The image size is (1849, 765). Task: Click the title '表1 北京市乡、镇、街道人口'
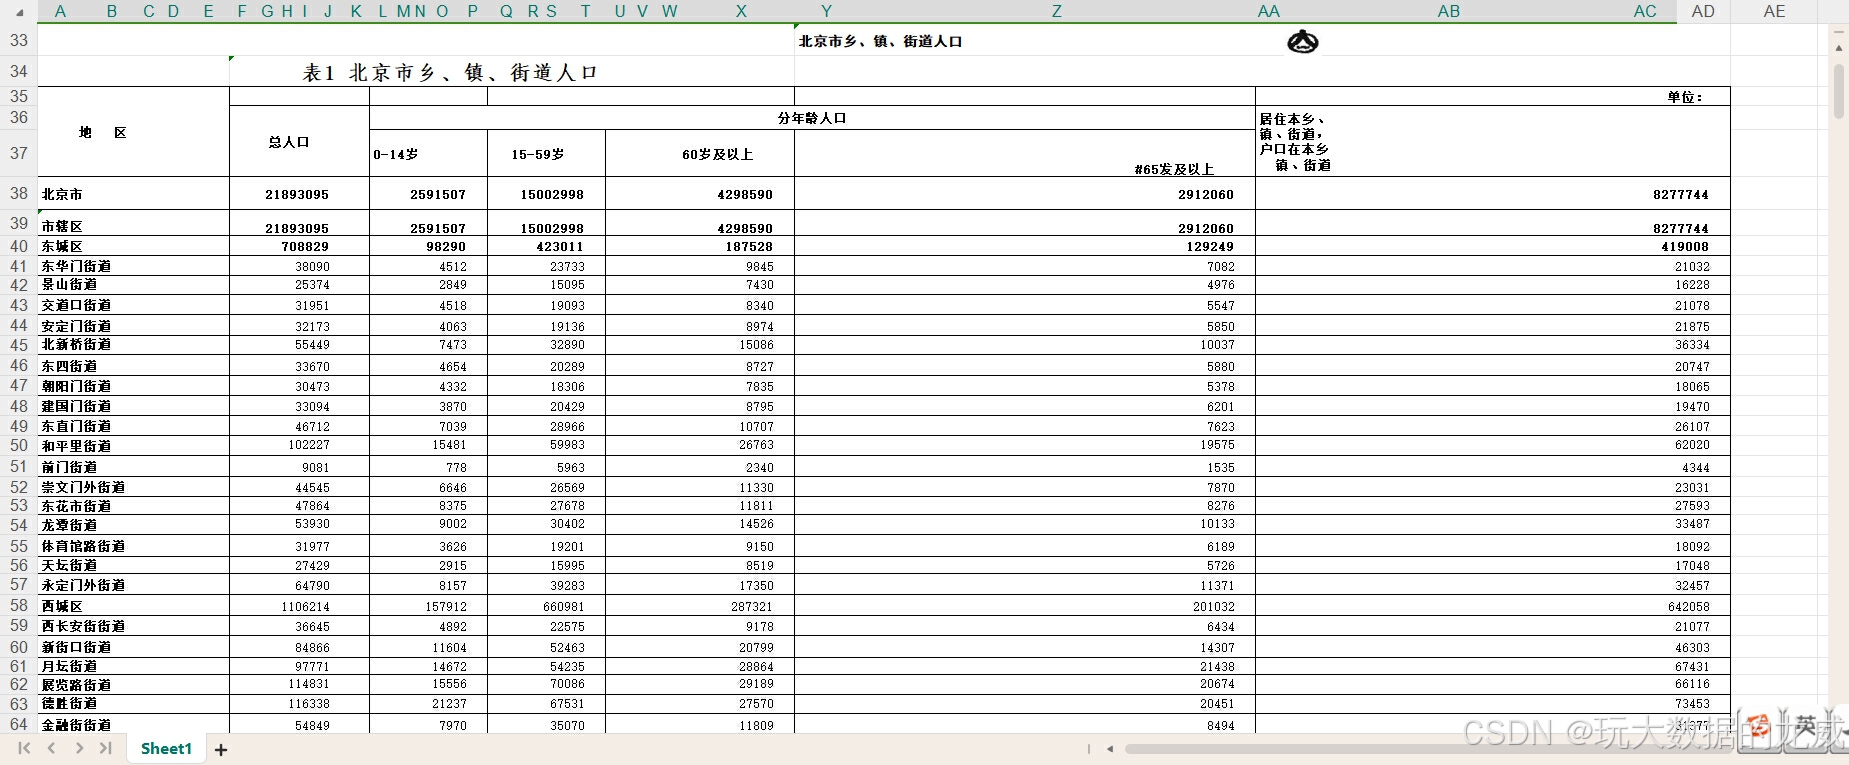[450, 72]
